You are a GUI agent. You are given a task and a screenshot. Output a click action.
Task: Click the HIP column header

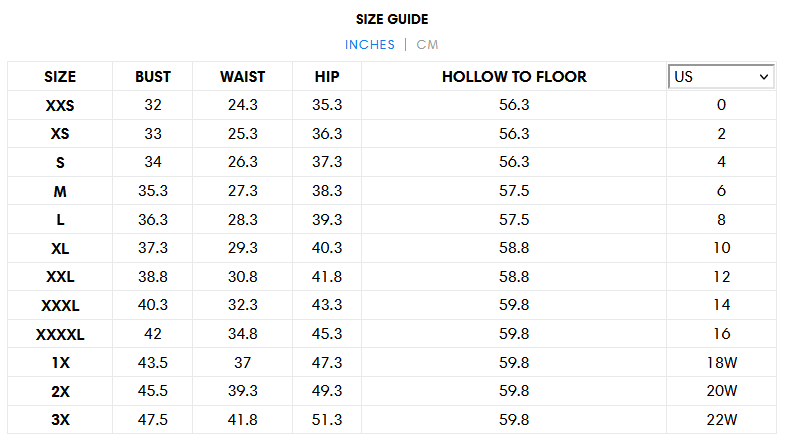click(327, 77)
